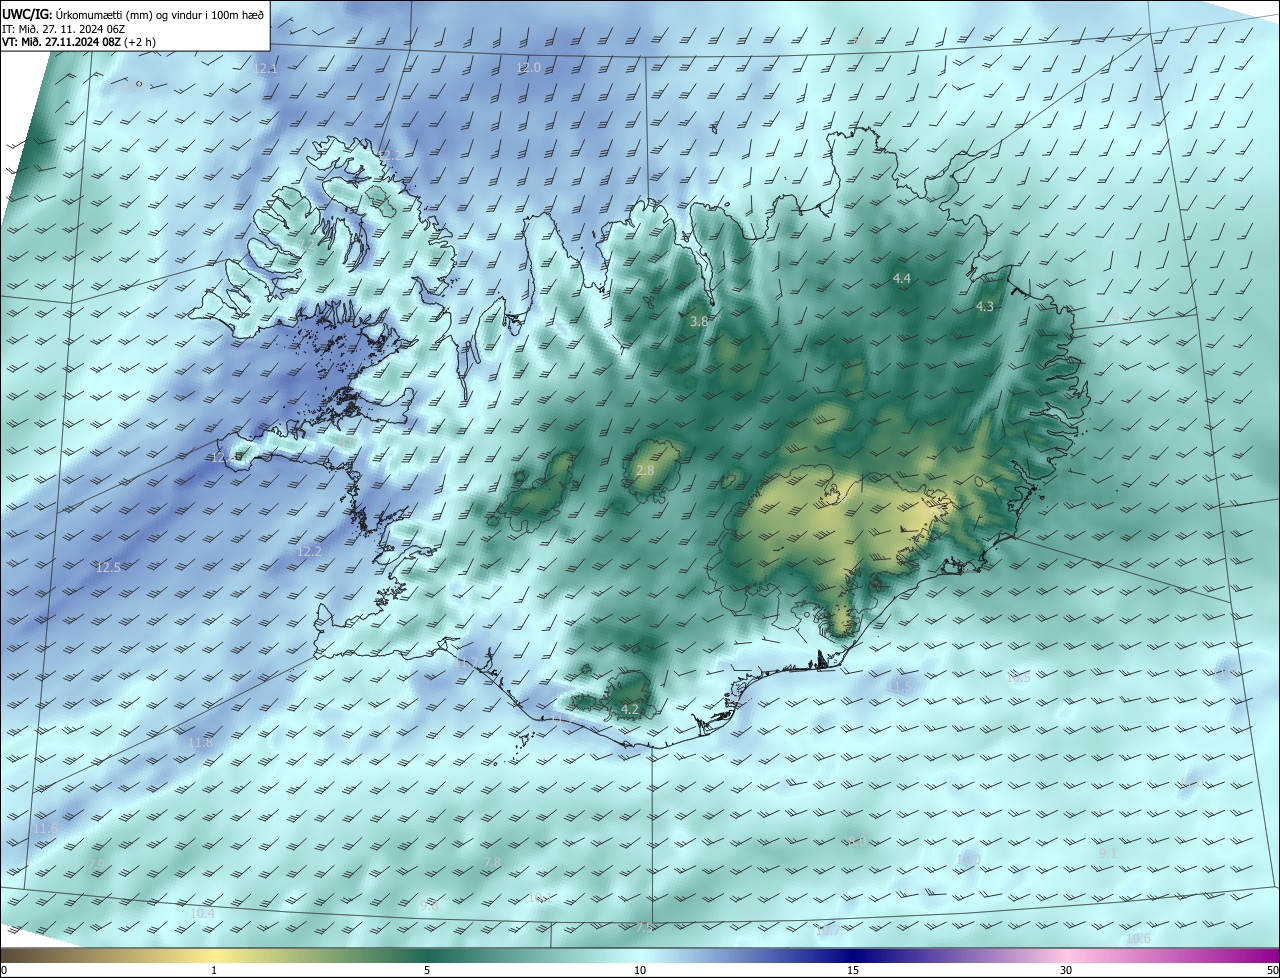Click the 12.0 value label on the map

tap(528, 68)
